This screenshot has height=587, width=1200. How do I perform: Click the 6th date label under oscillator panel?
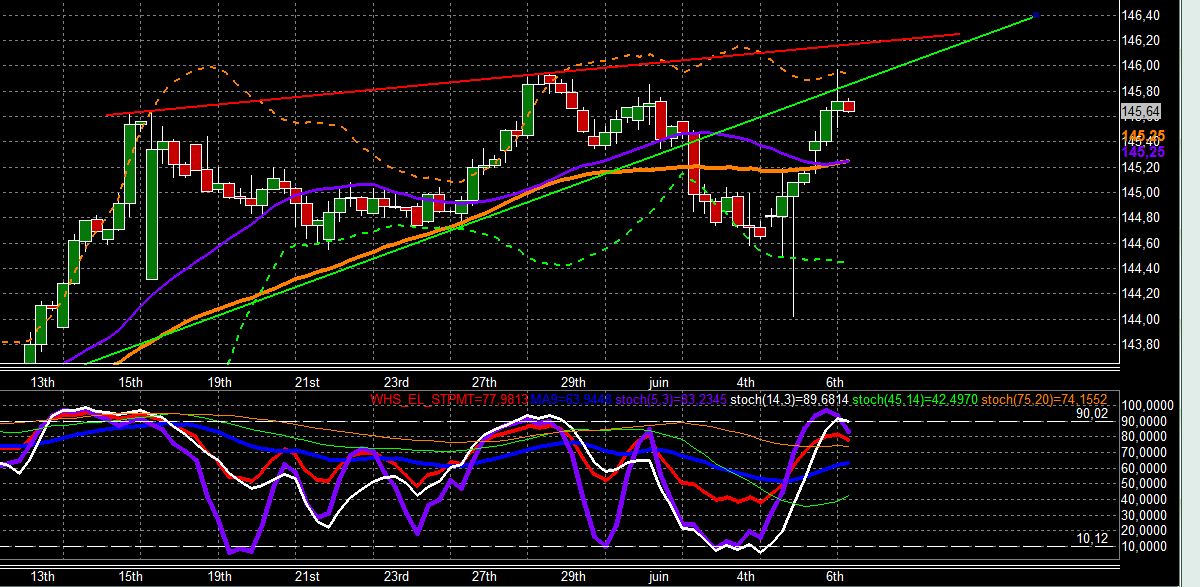pos(835,577)
